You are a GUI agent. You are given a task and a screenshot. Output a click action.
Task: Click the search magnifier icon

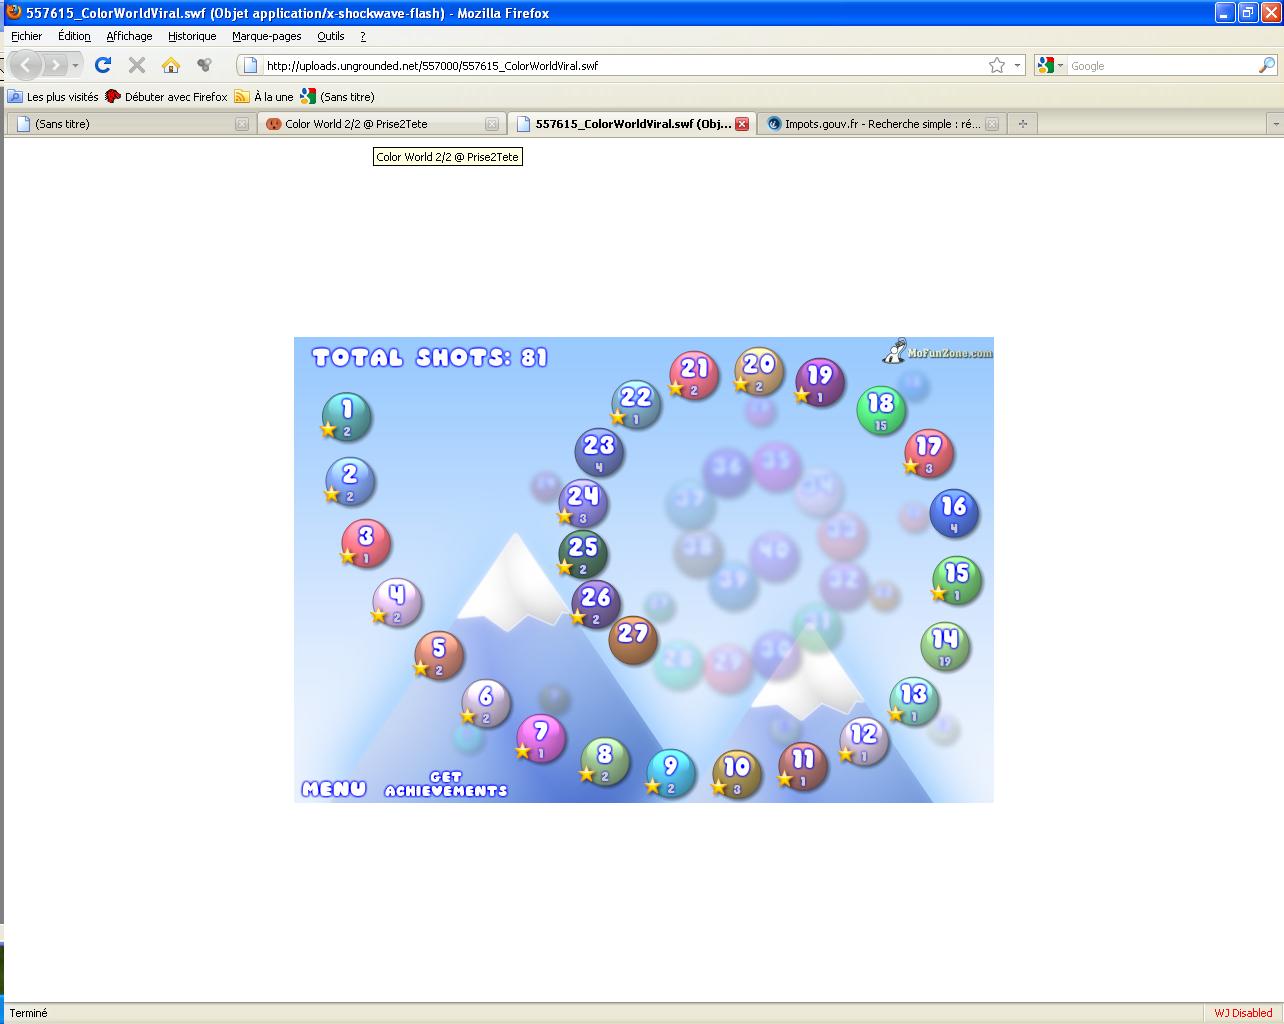click(1266, 65)
